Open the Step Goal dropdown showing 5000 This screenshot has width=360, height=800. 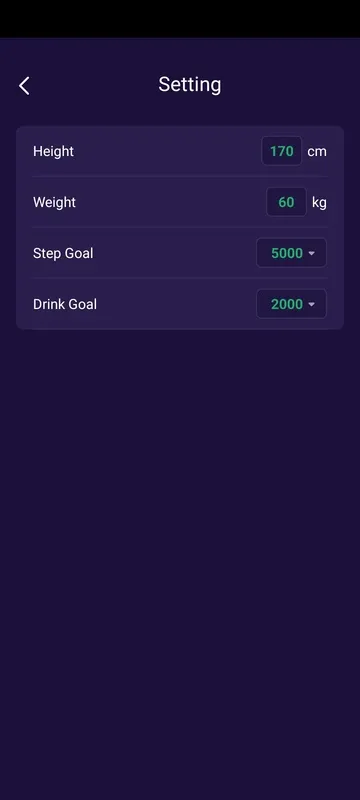(x=291, y=253)
